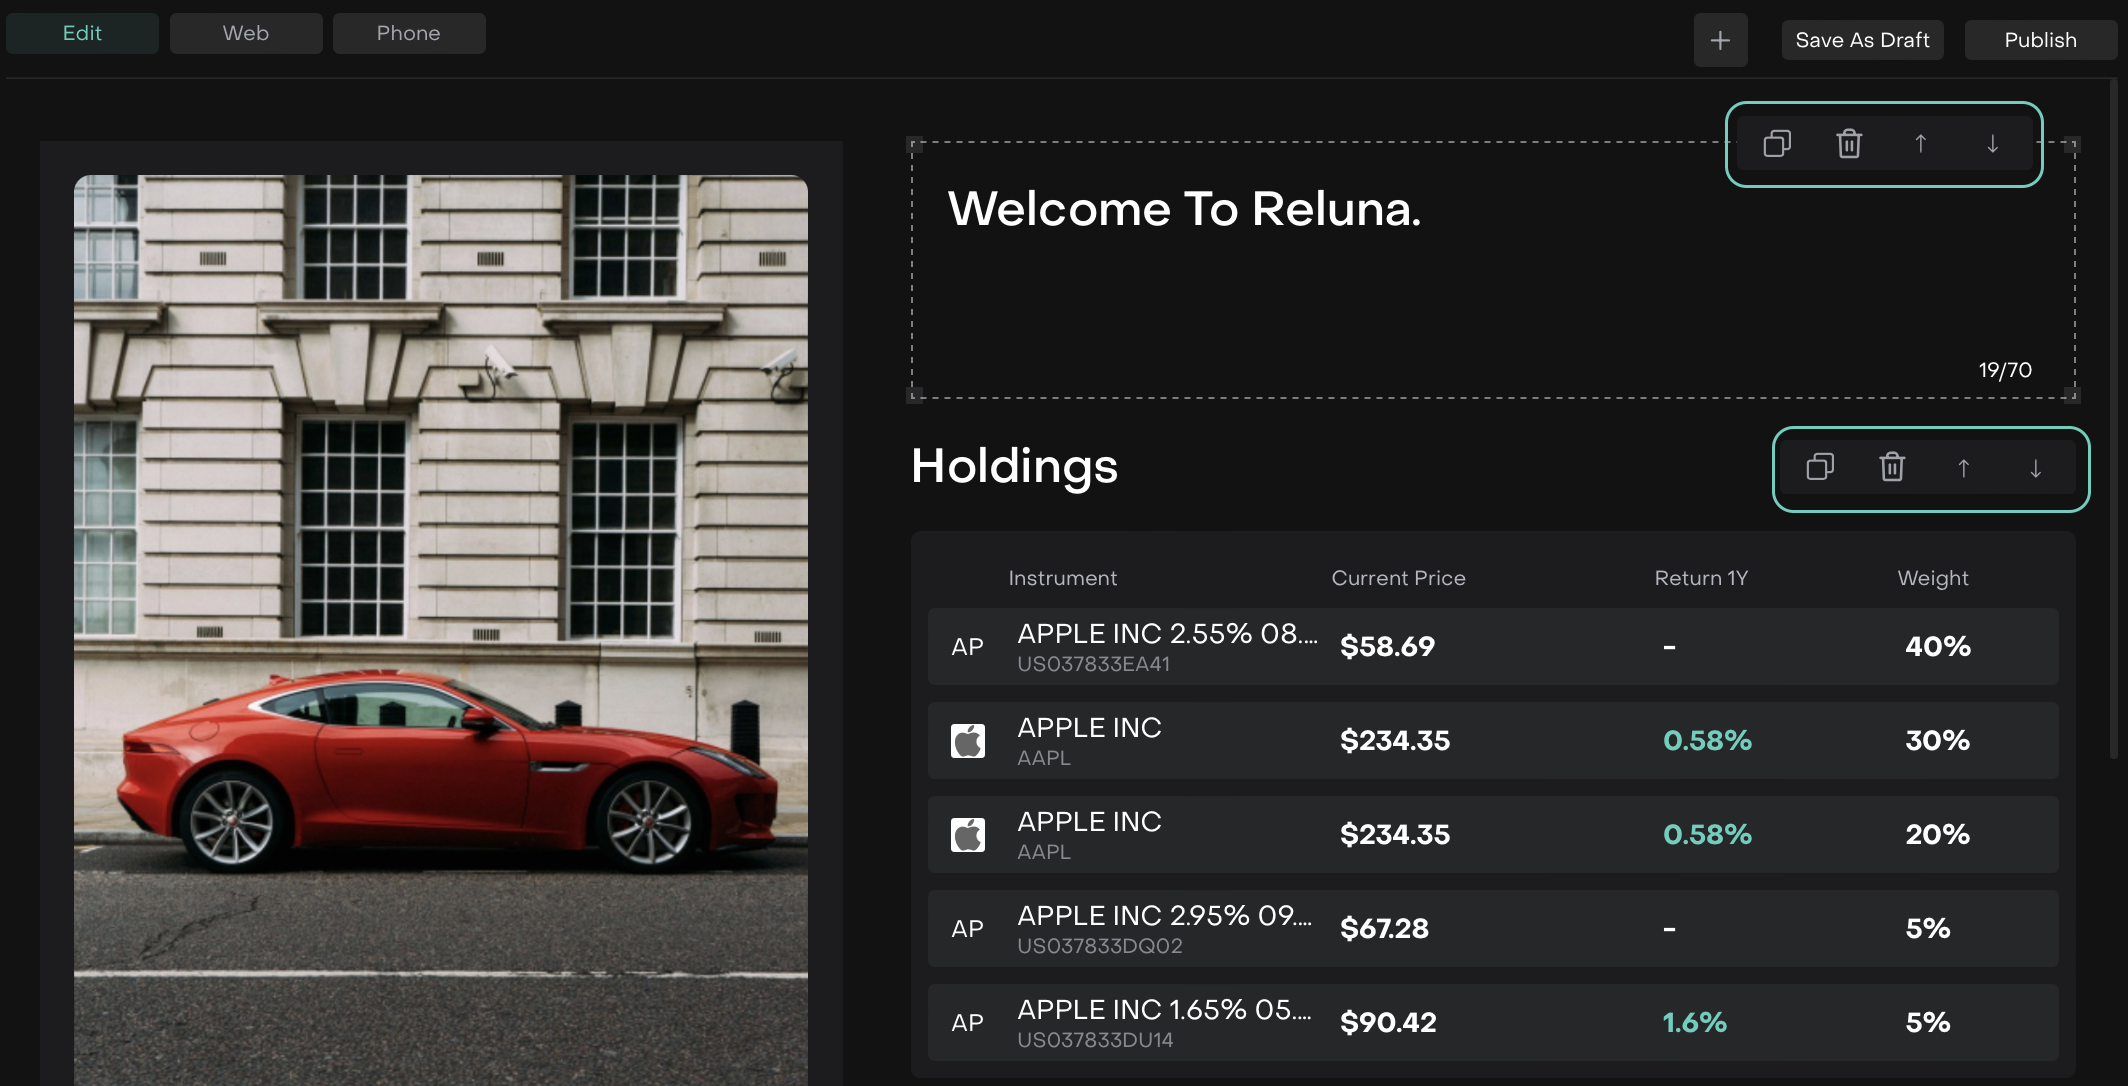Click the Apple logo in 30% weight row
The image size is (2128, 1086).
tap(967, 741)
